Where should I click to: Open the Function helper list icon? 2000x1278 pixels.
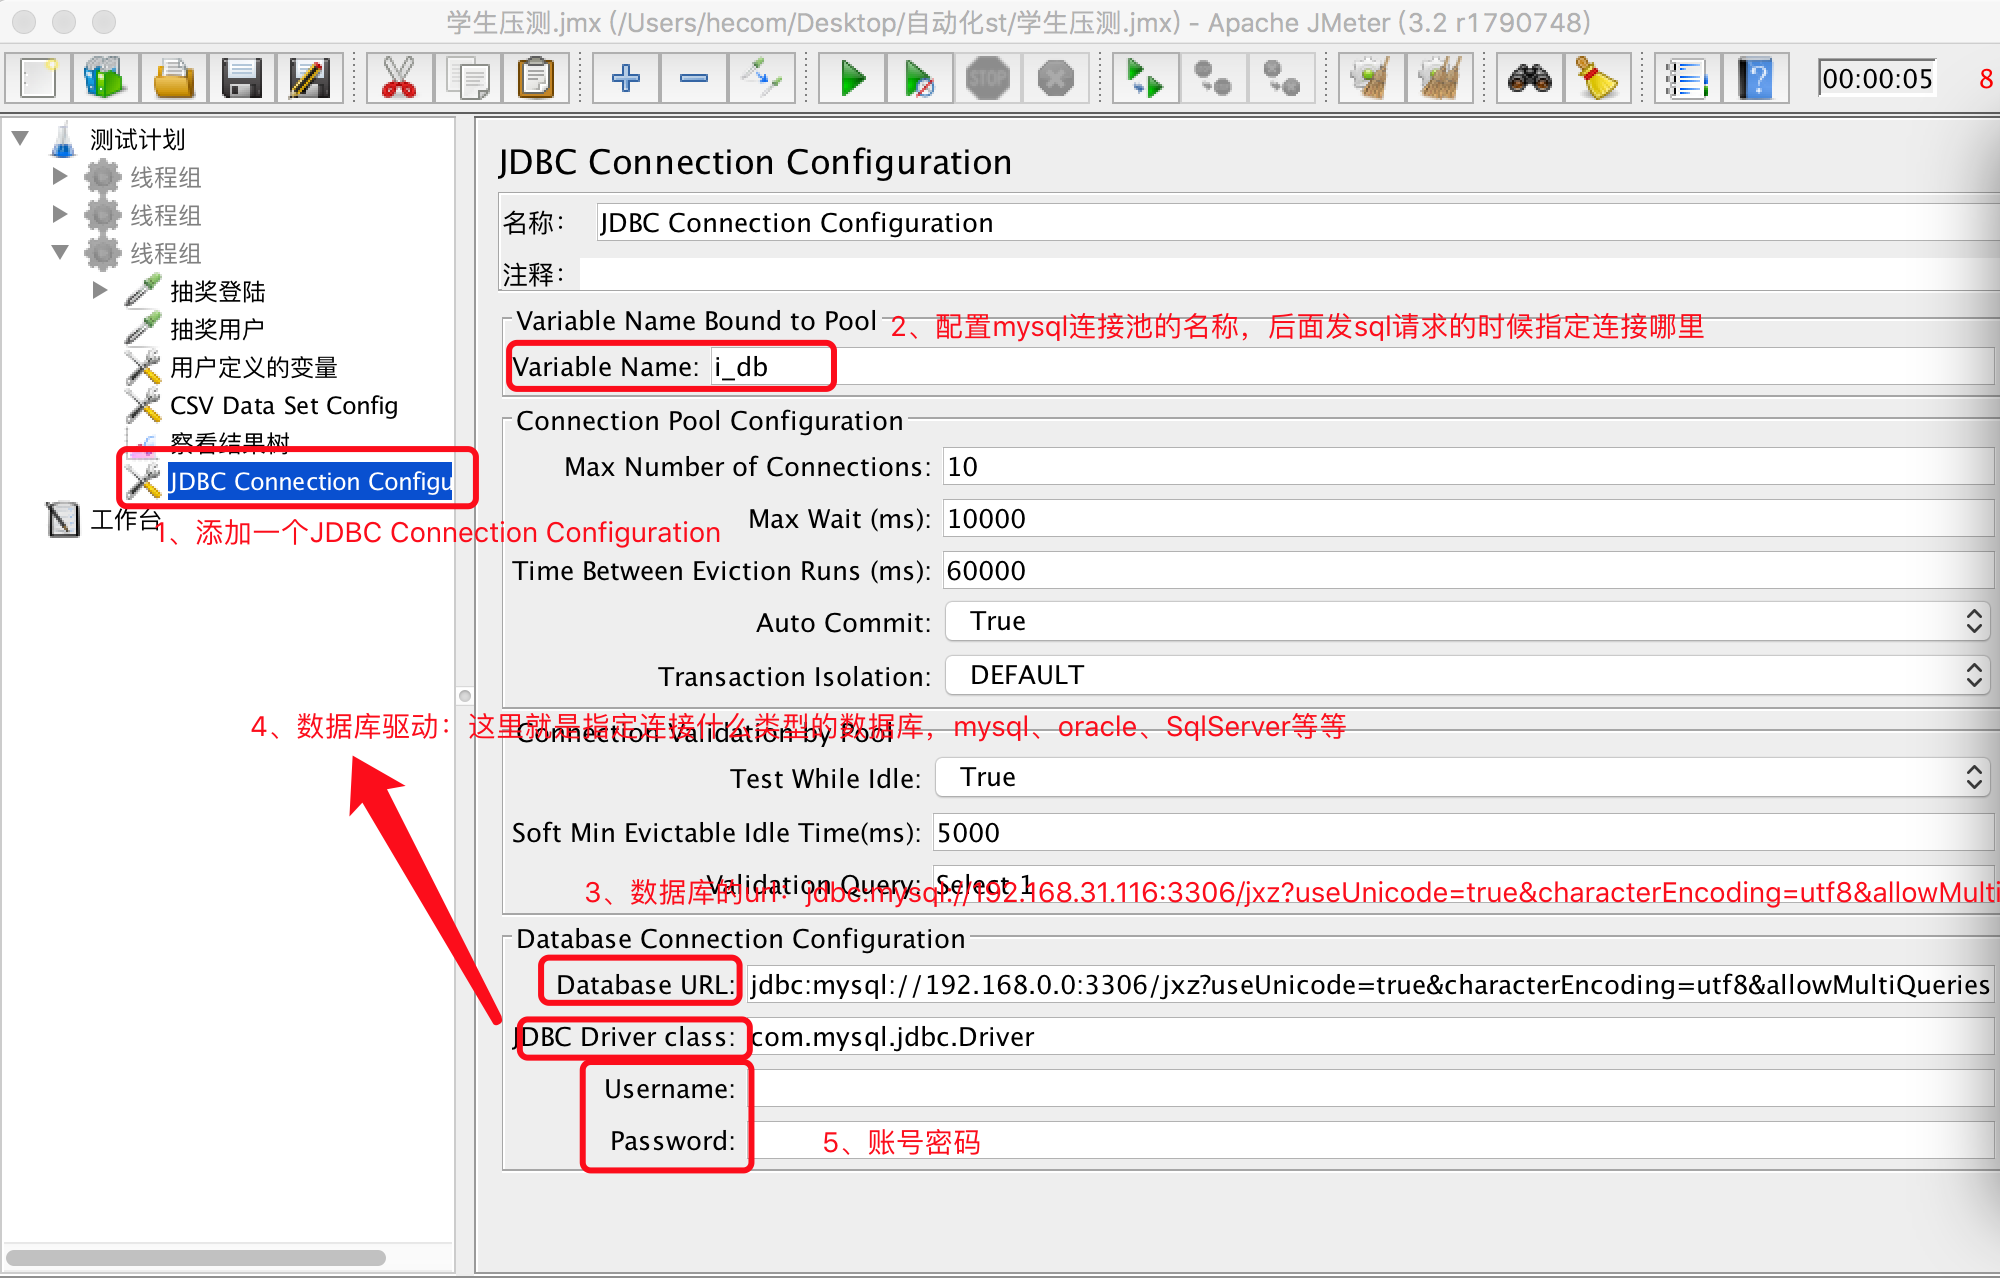tap(1688, 78)
